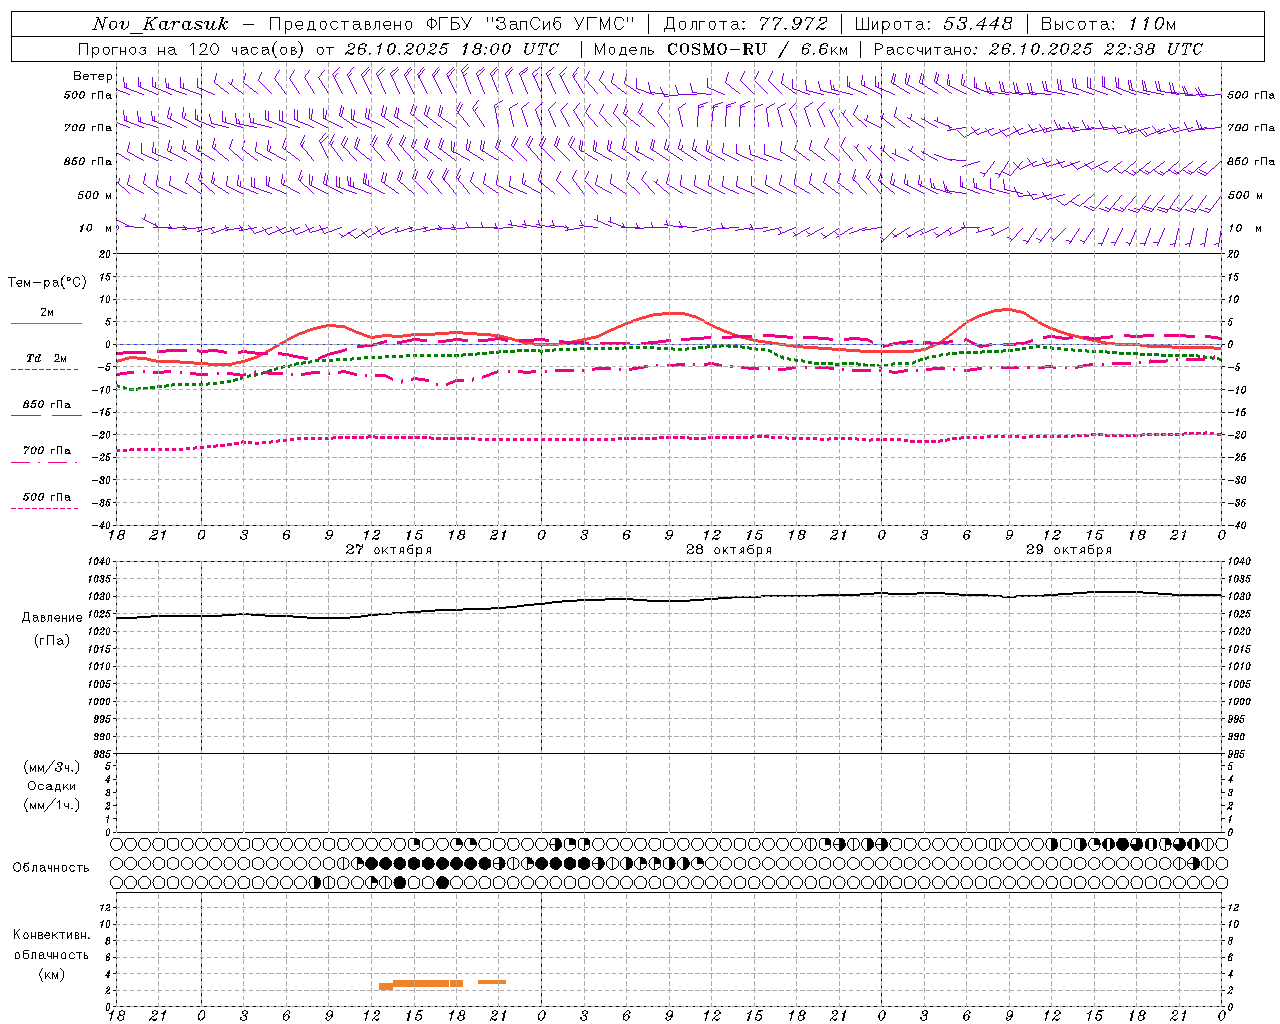Click the Ветер label of the wind panel
The width and height of the screenshot is (1280, 1024).
92,76
